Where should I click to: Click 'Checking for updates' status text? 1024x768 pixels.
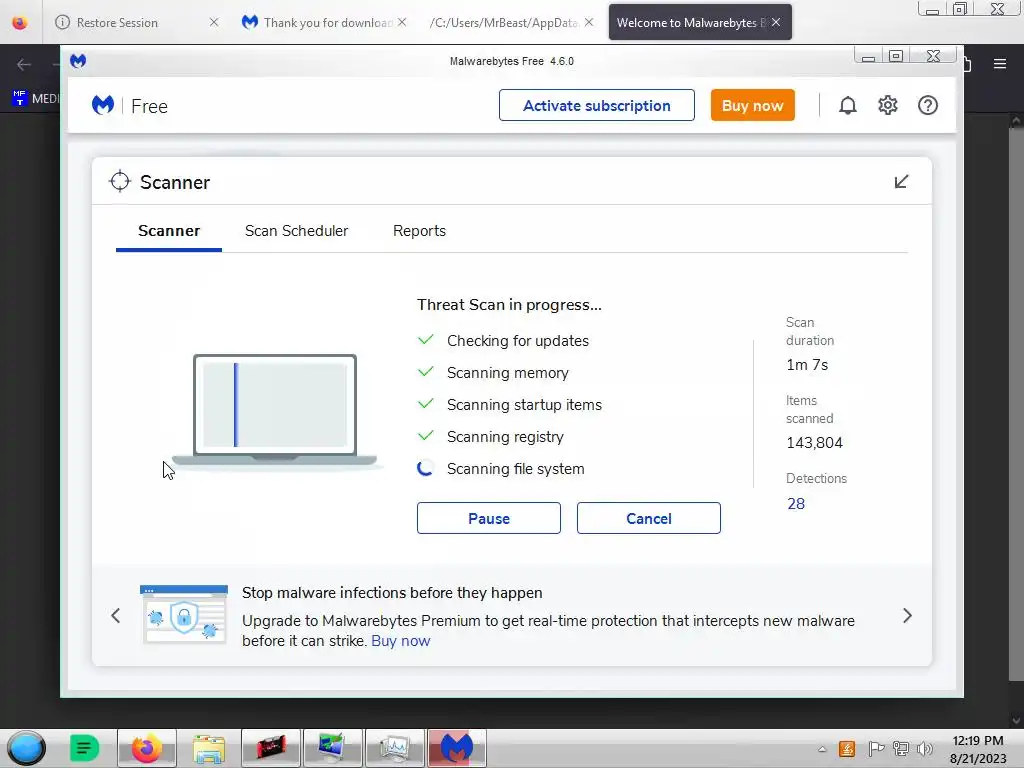[x=518, y=341]
